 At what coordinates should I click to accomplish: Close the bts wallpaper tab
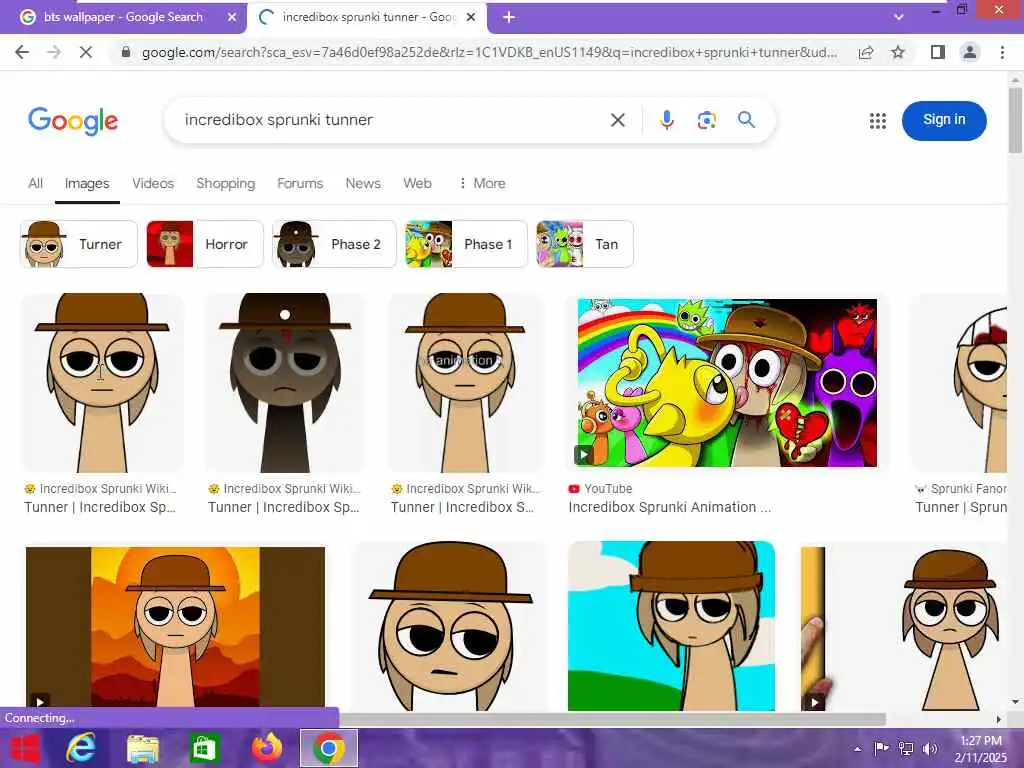232,17
